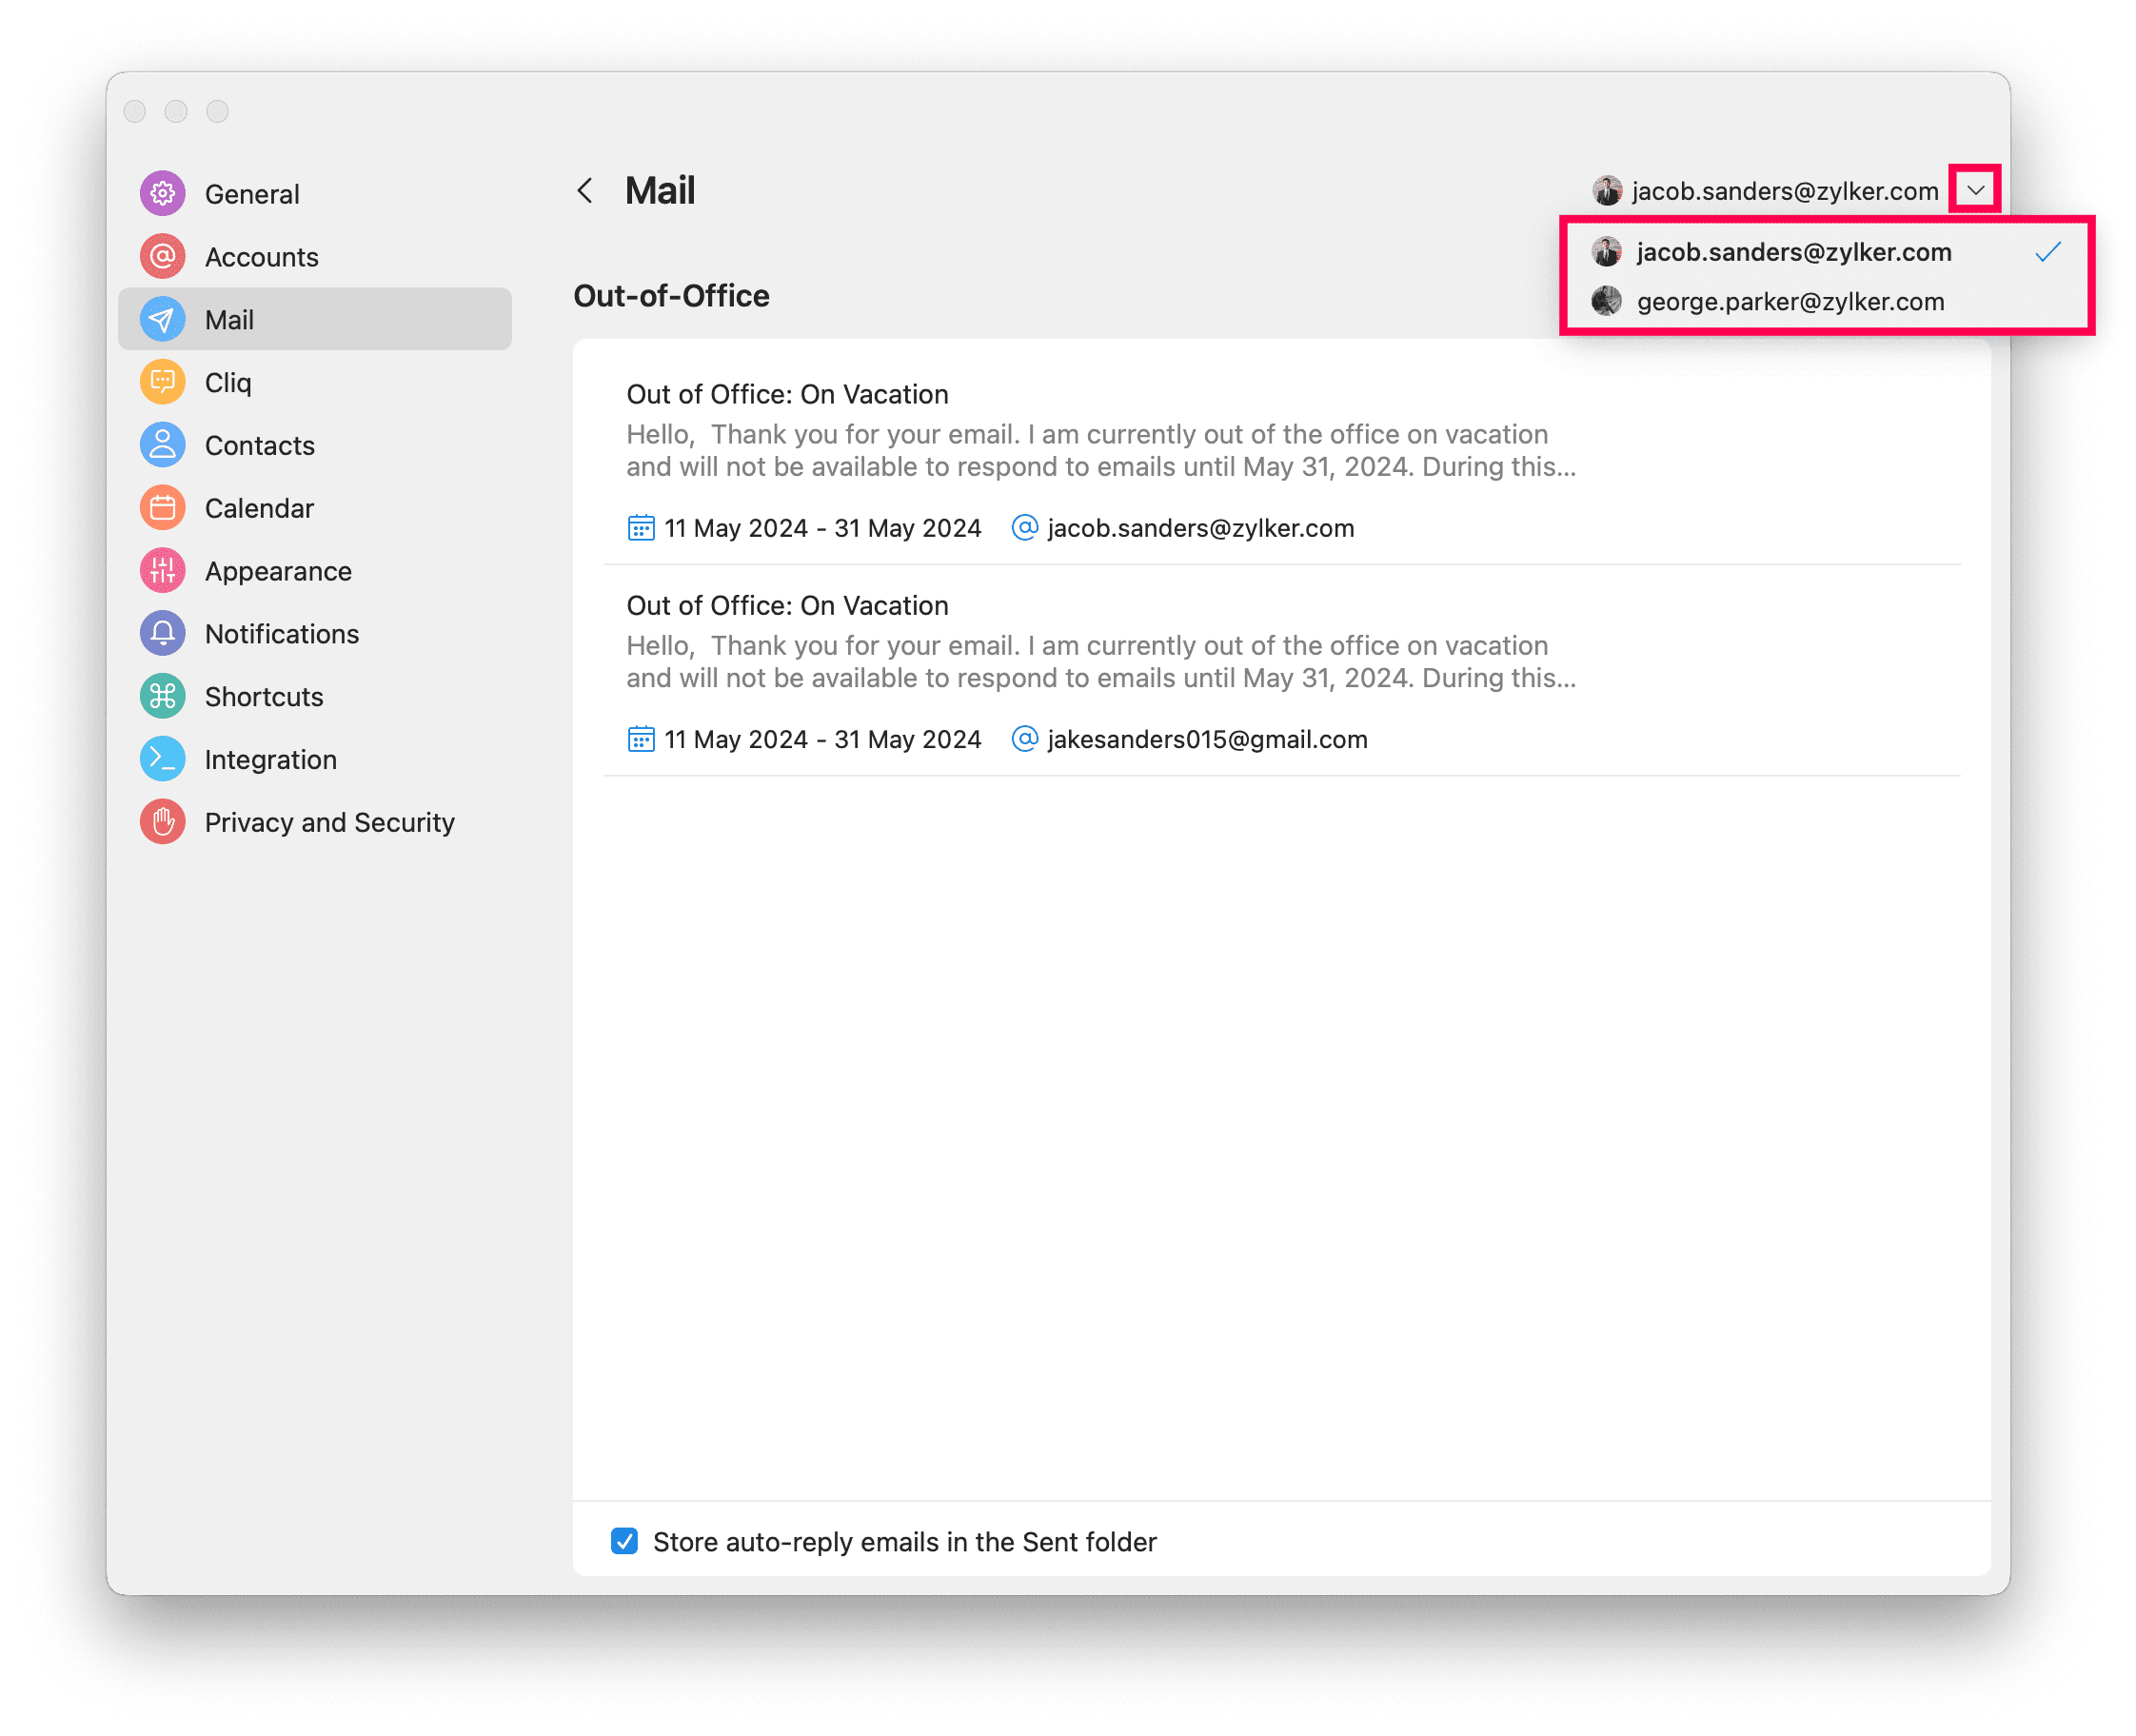Click the Appearance sliders icon
The image size is (2136, 1736).
[x=162, y=571]
